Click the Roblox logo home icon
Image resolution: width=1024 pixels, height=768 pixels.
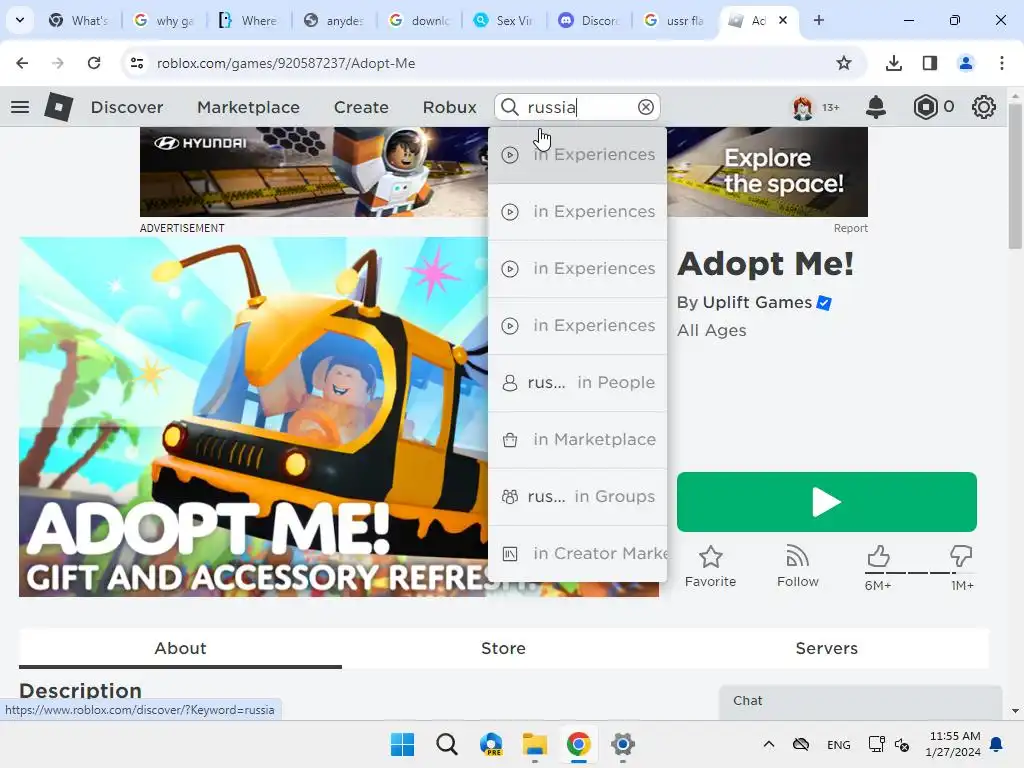[58, 107]
